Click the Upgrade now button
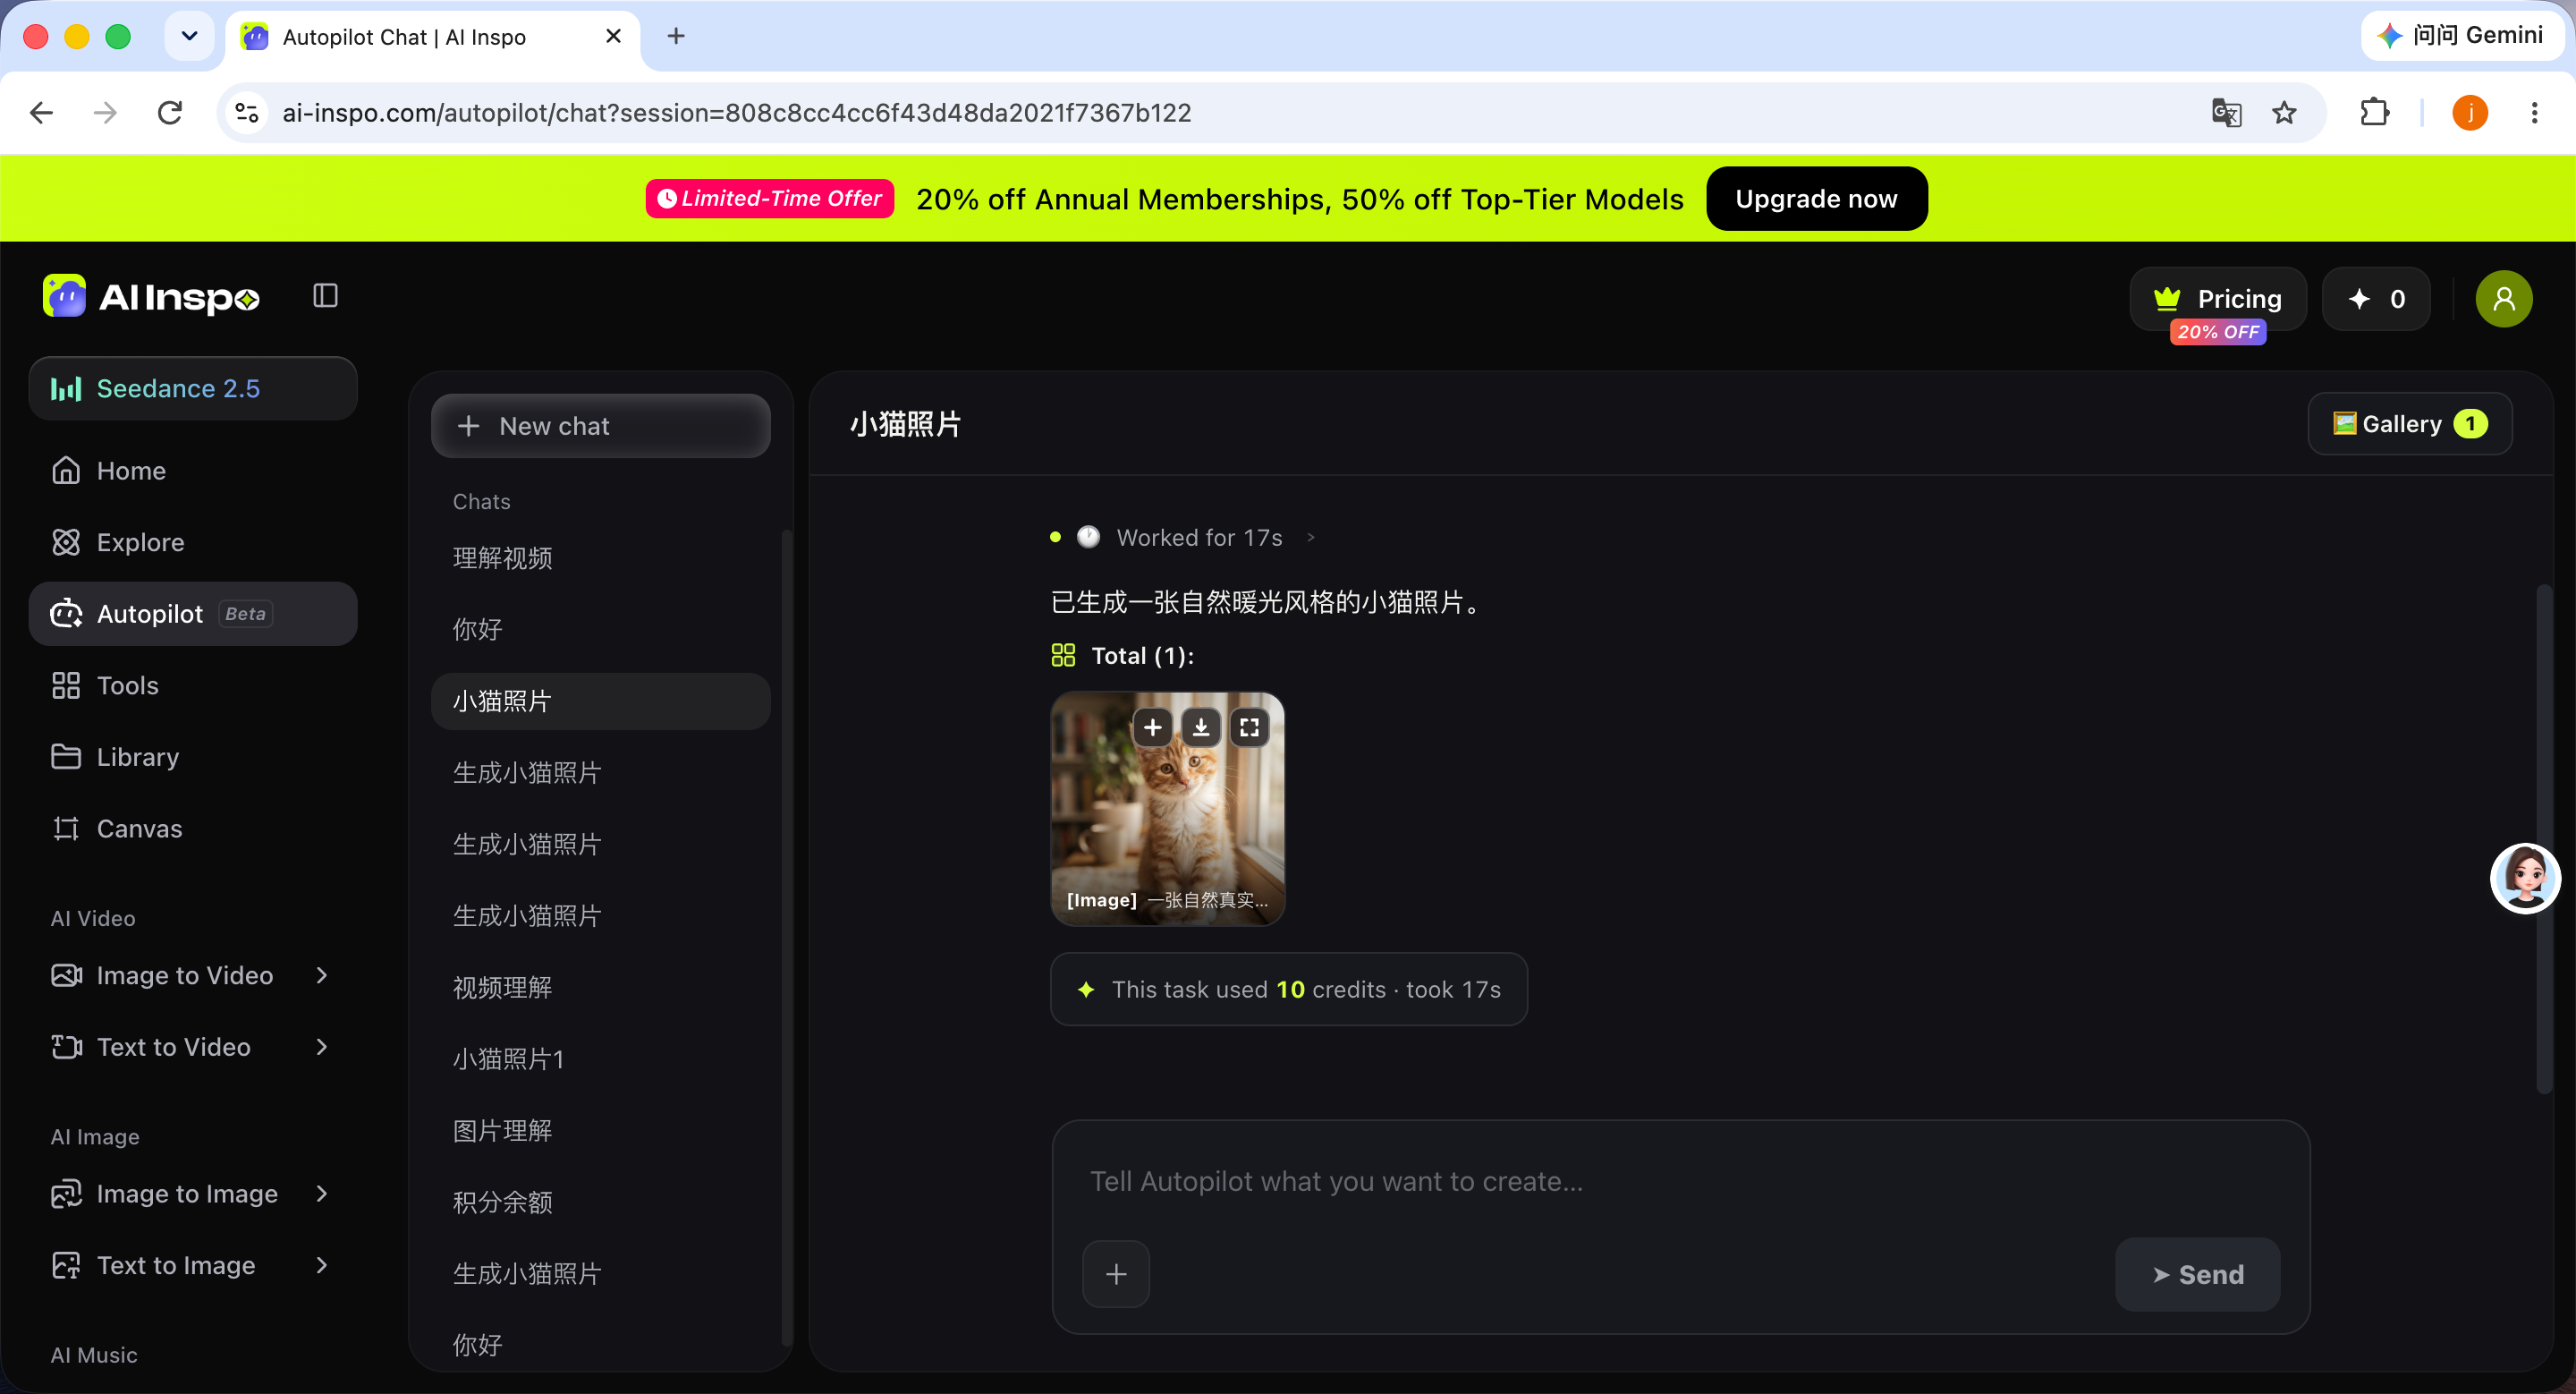 point(1816,199)
